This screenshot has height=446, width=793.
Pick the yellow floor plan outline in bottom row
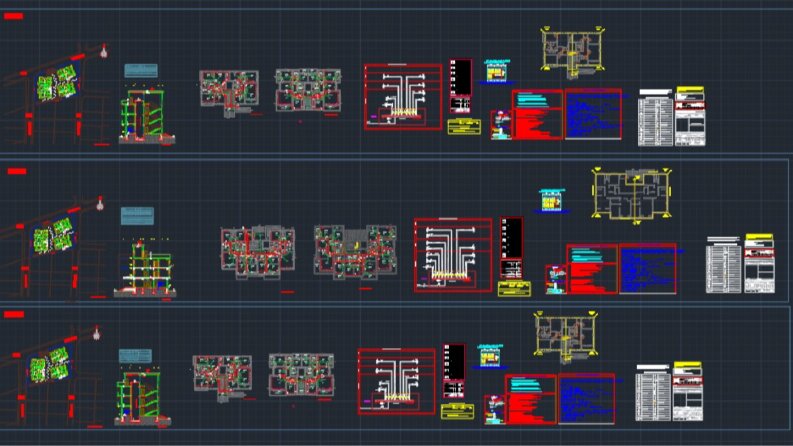click(565, 337)
